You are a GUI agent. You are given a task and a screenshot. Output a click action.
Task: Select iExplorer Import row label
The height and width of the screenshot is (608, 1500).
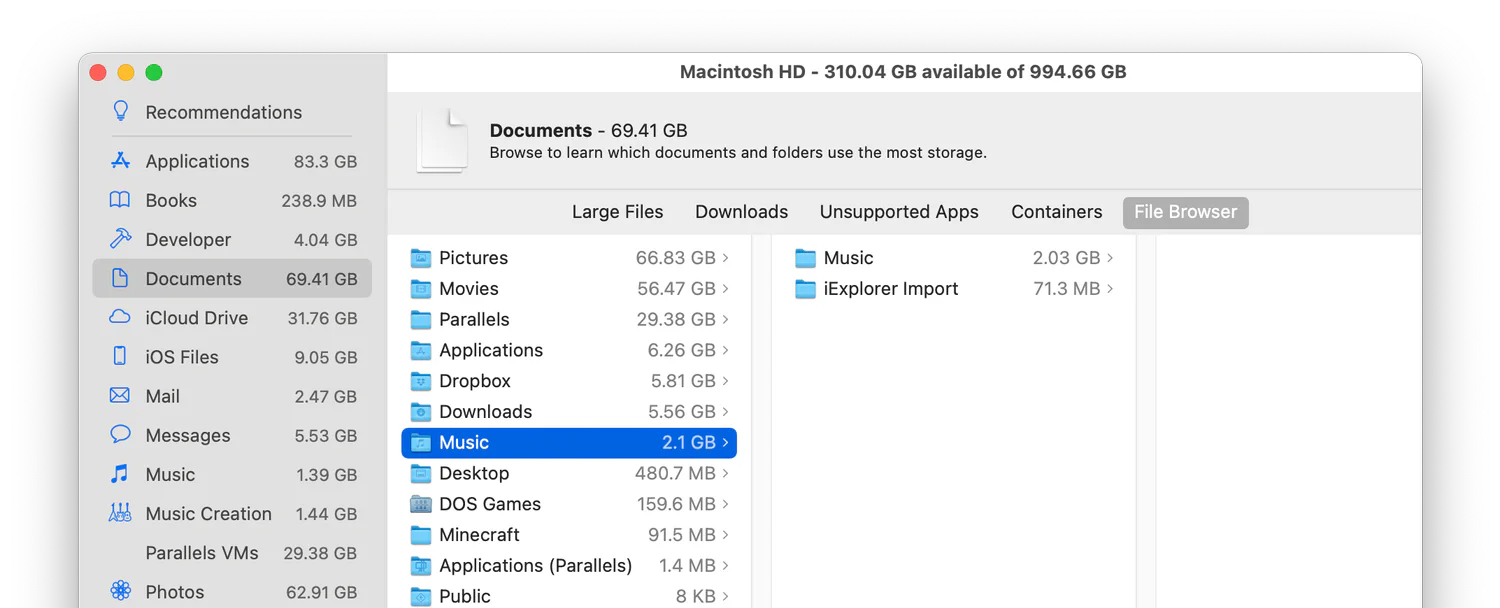point(891,289)
